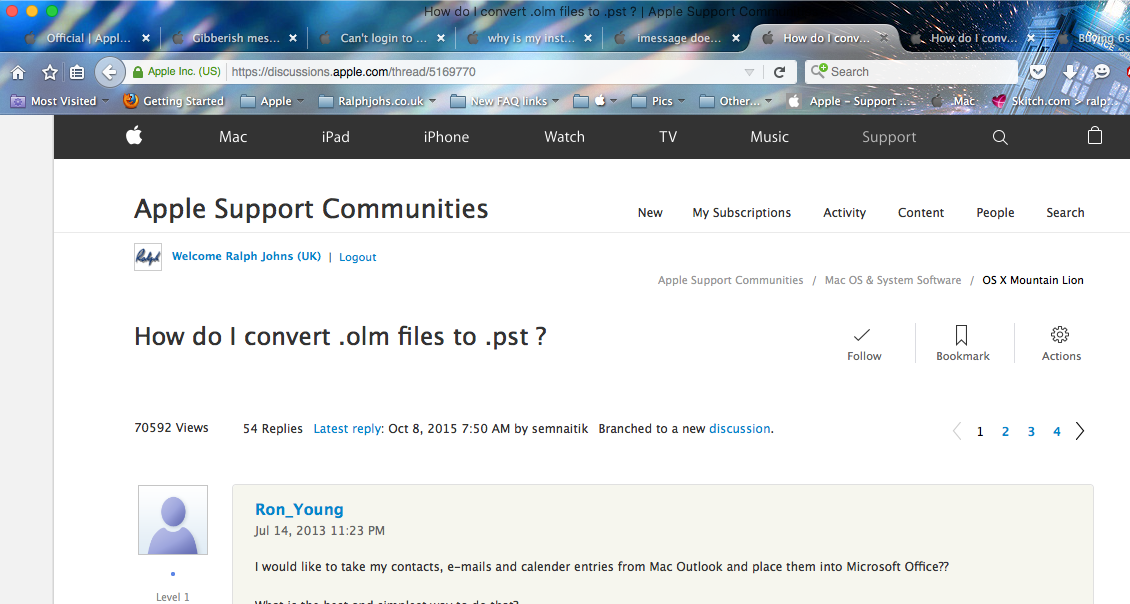Click the smiley chat icon
Screen dimensions: 1130x604
[1101, 71]
